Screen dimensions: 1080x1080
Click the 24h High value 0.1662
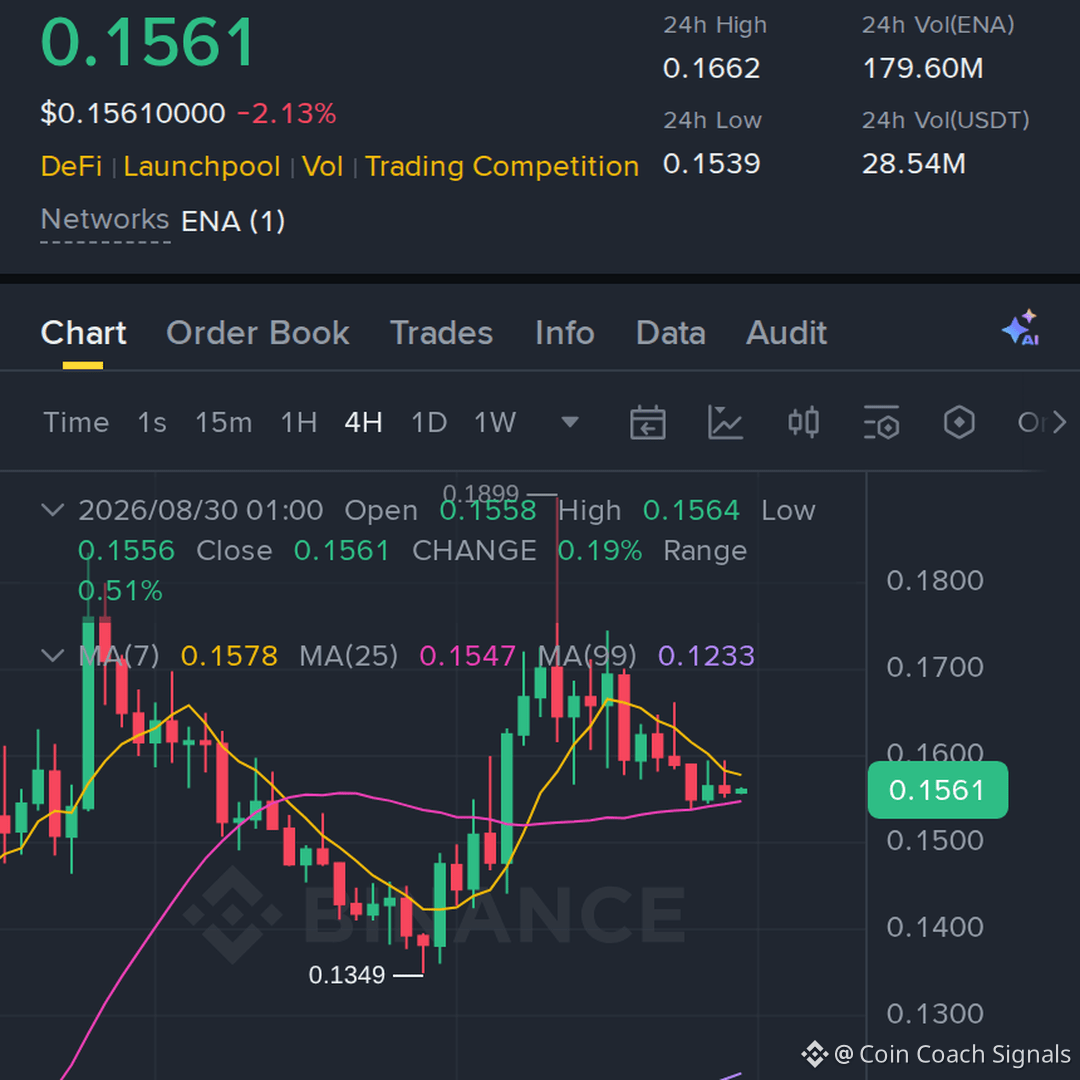[712, 68]
